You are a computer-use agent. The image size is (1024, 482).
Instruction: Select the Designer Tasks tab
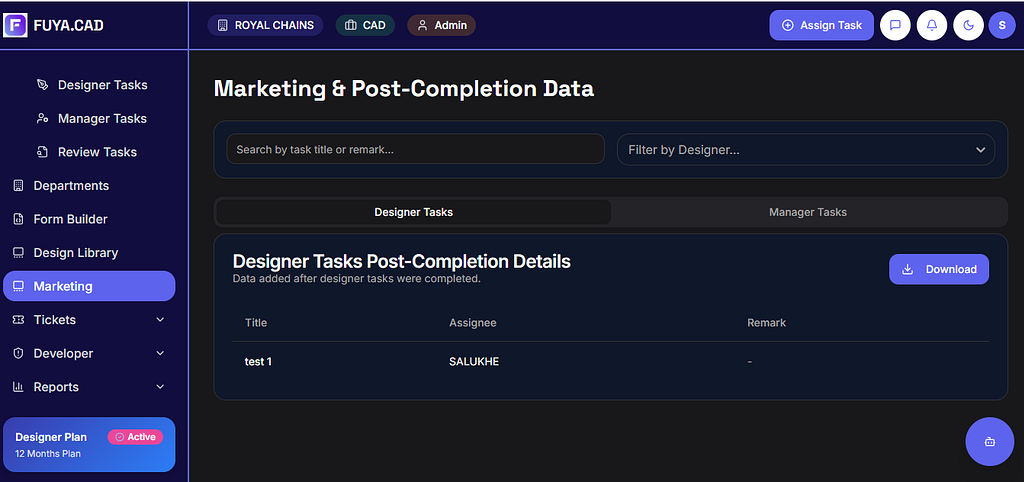pos(413,212)
